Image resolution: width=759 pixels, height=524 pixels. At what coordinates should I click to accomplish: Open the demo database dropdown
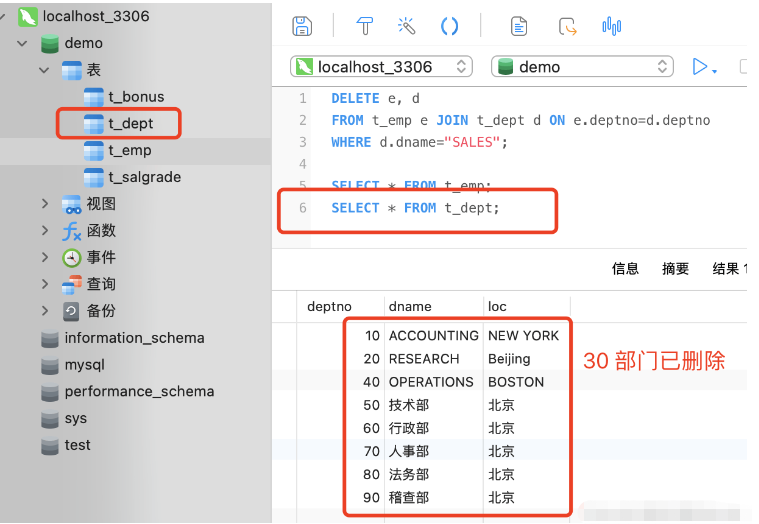point(582,67)
